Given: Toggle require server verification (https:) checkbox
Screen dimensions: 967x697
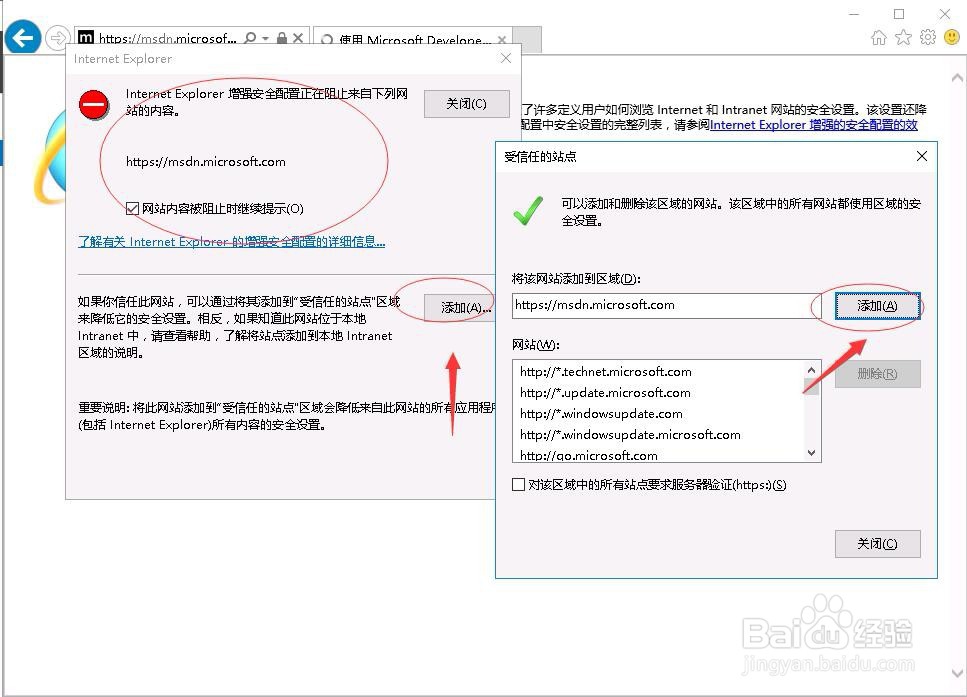Looking at the screenshot, I should click(x=519, y=485).
